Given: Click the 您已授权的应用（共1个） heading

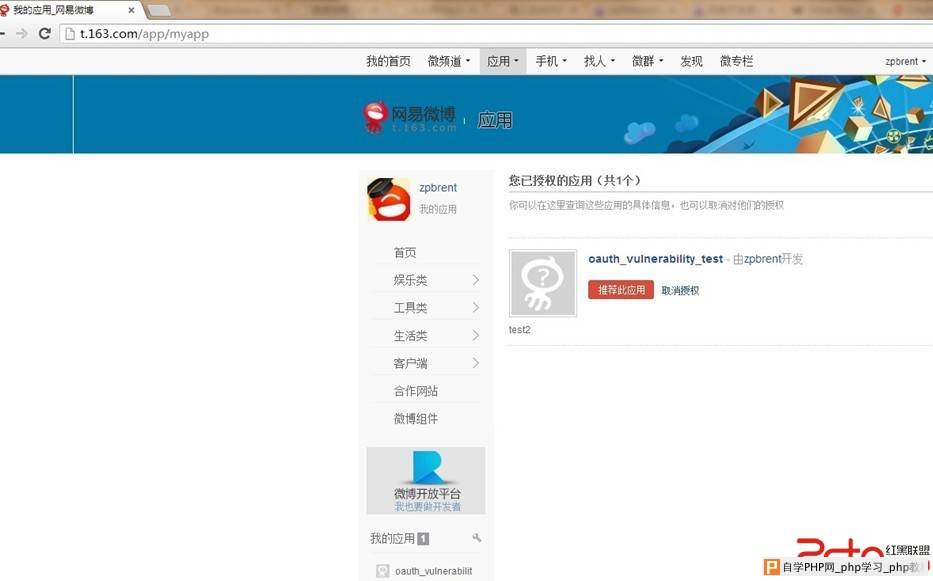Looking at the screenshot, I should (574, 180).
